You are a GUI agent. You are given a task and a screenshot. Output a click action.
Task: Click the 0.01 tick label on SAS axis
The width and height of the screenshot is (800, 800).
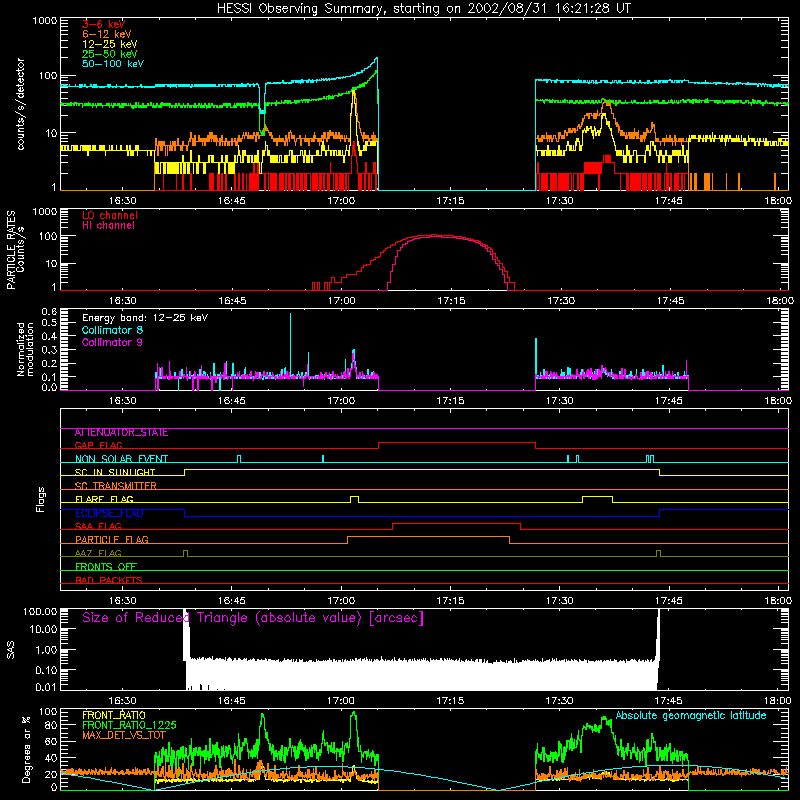pos(46,687)
